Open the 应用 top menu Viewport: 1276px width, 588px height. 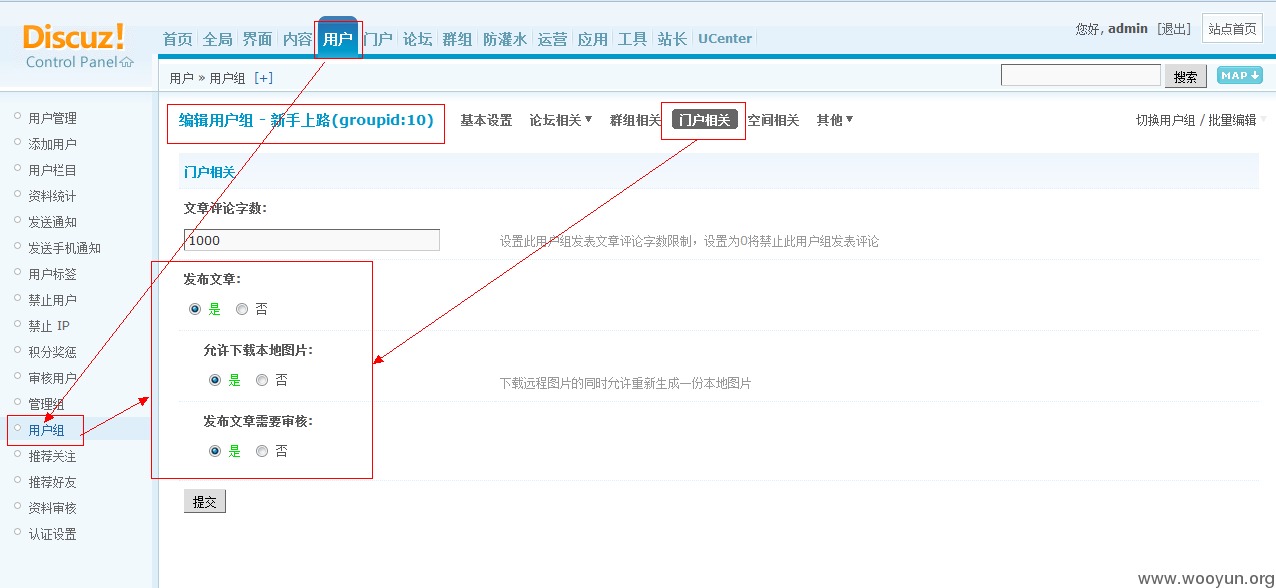tap(593, 39)
